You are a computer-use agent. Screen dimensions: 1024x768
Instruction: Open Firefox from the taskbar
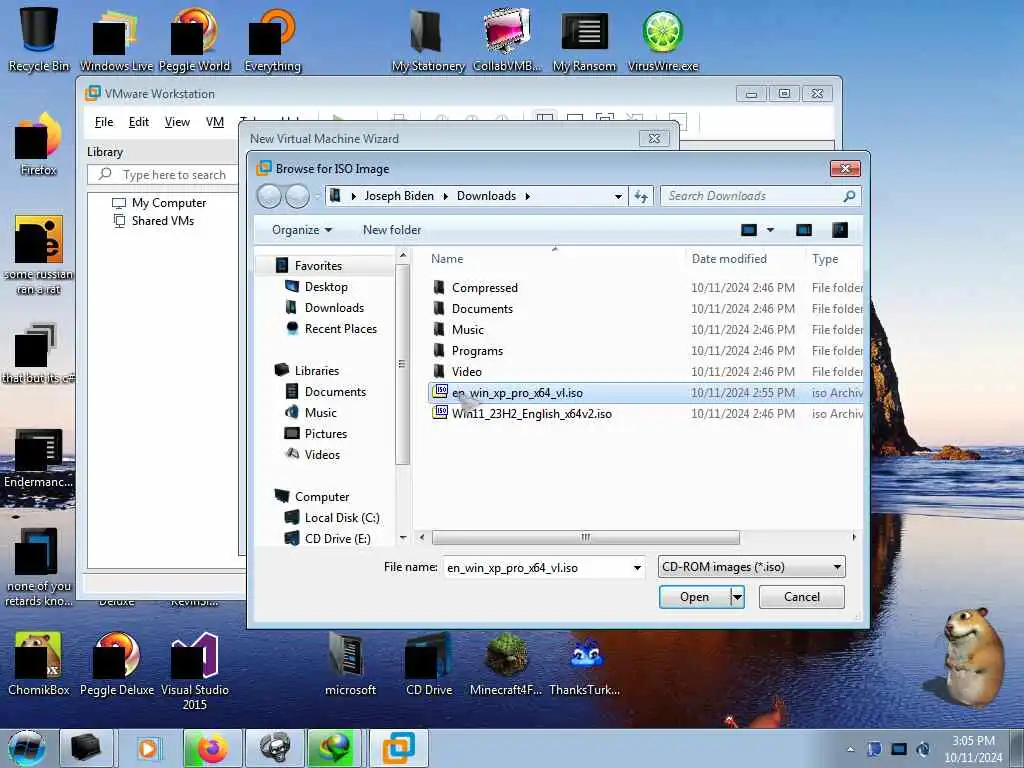point(212,748)
